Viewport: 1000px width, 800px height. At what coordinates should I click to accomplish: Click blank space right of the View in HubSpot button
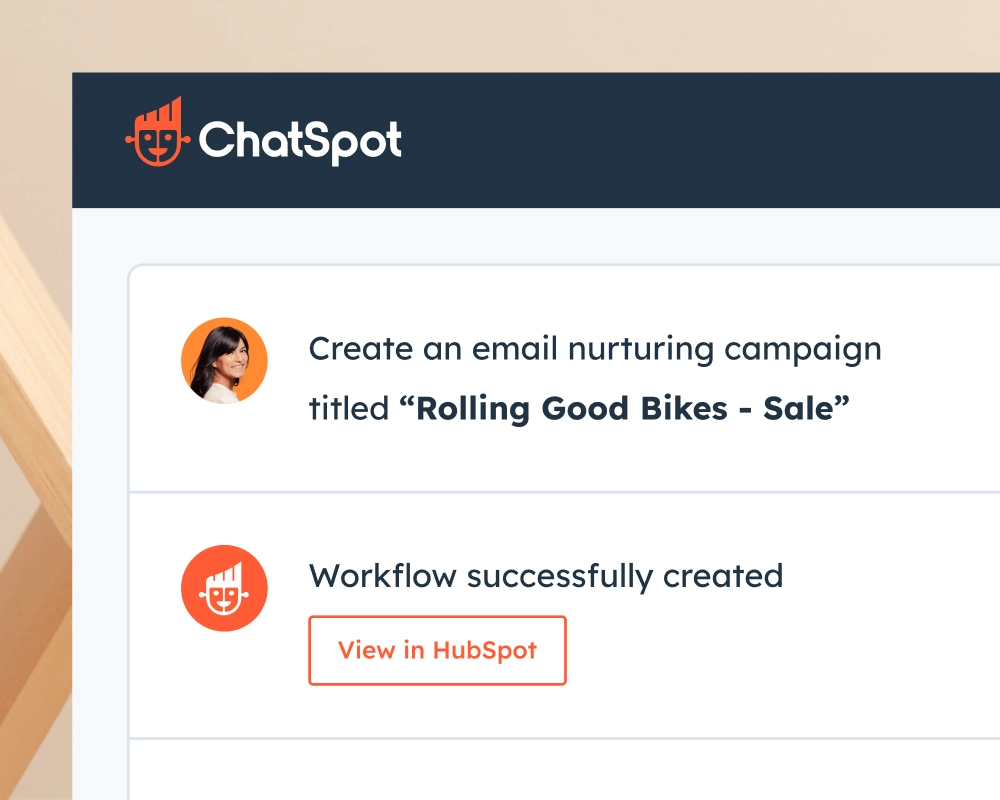pos(780,651)
